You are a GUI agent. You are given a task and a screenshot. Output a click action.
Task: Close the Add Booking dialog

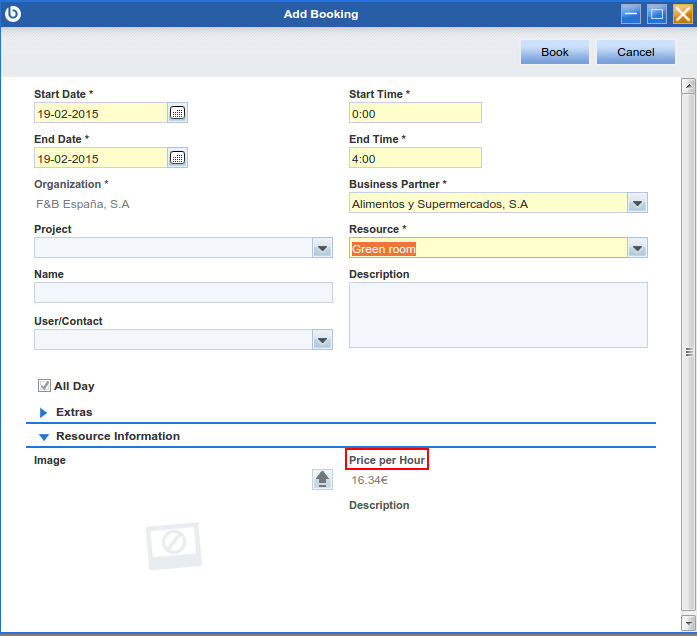[683, 14]
